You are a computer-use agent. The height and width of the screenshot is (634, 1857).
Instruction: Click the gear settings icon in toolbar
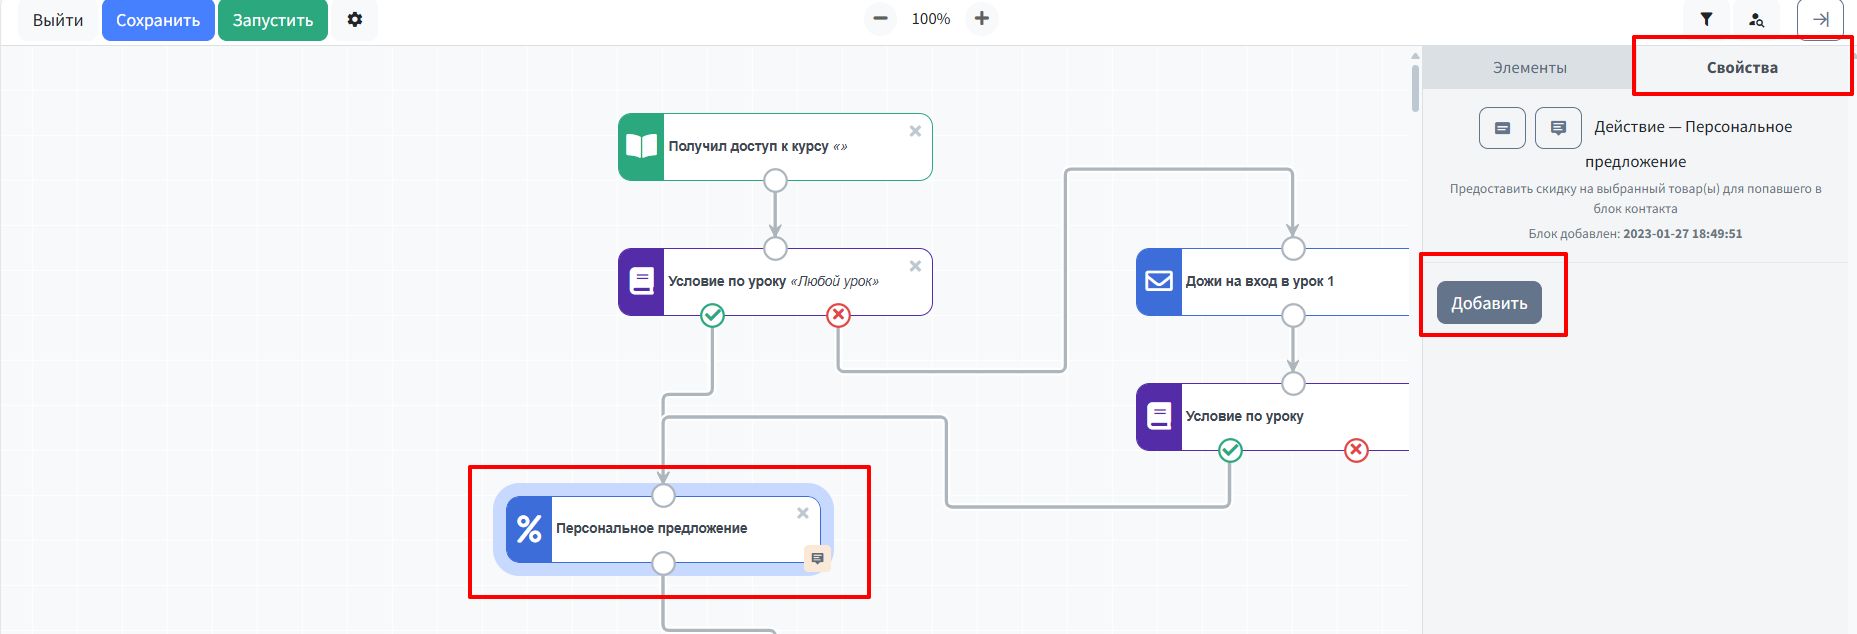(x=355, y=20)
